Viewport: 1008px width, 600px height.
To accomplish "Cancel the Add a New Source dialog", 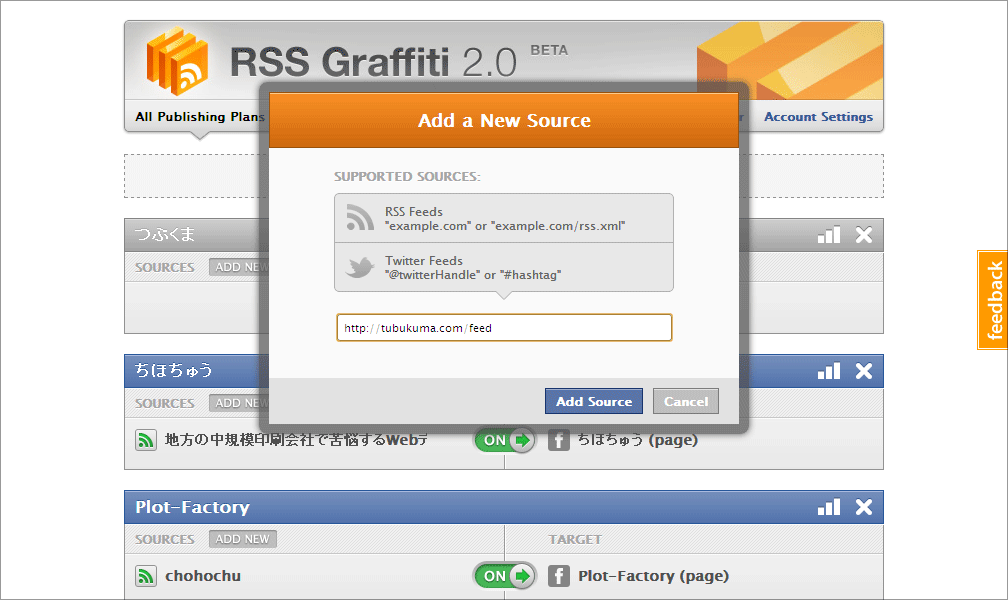I will [686, 401].
